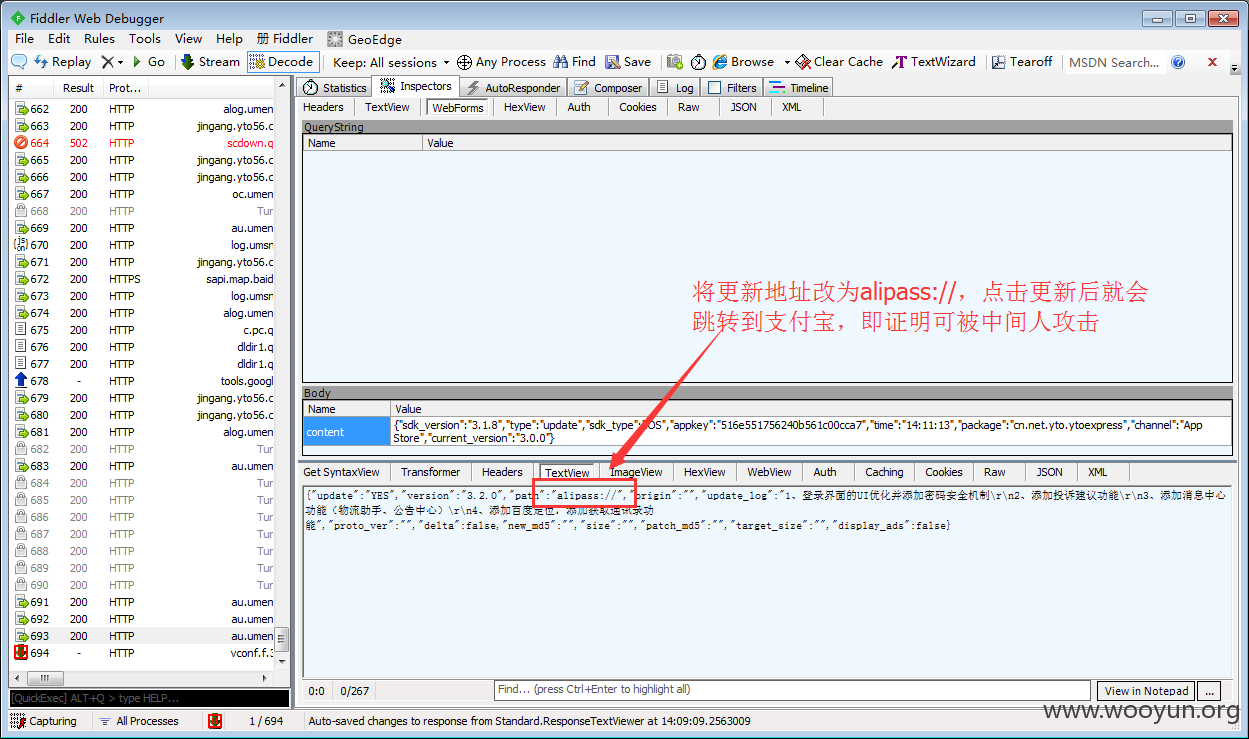Select request Headers inspector tab
Viewport: 1249px width, 739px height.
pyautogui.click(x=323, y=107)
